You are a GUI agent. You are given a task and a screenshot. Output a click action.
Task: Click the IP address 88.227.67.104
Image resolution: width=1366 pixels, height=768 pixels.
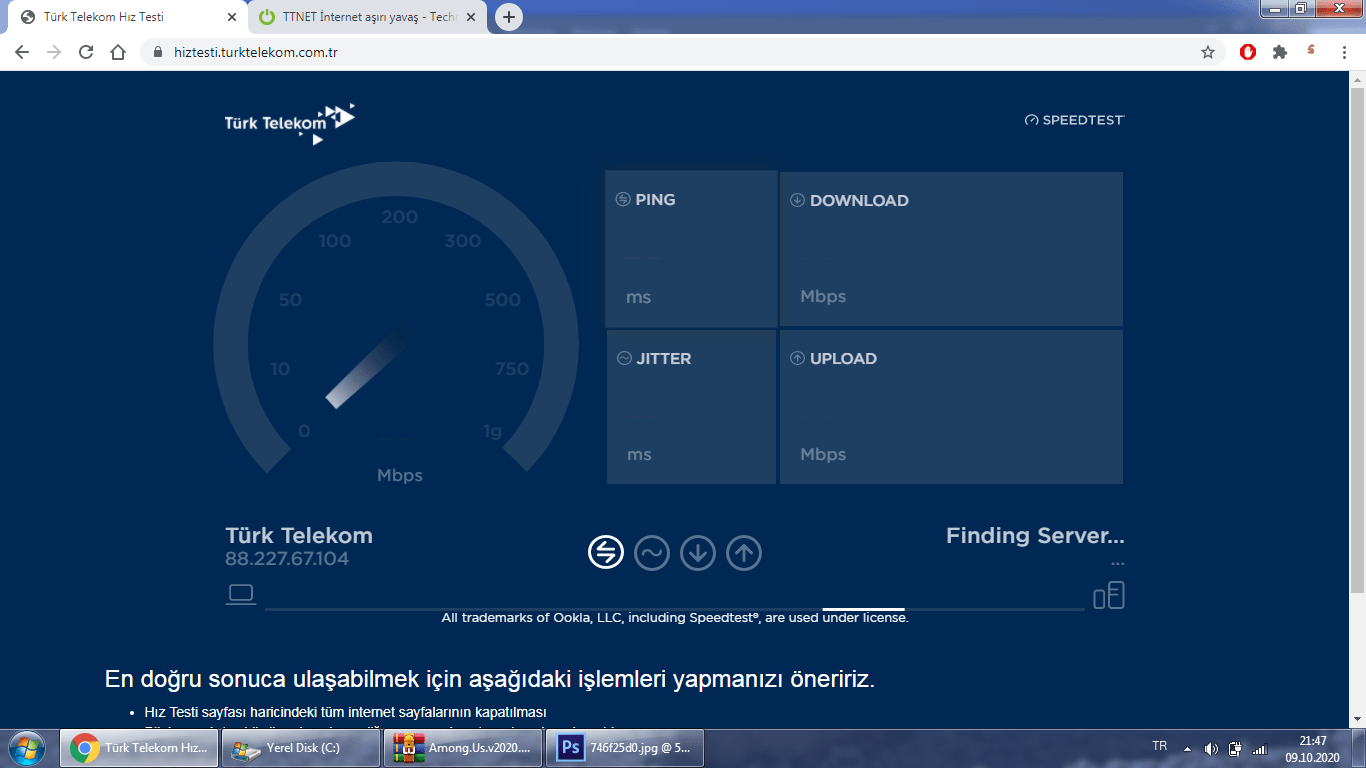click(x=287, y=559)
